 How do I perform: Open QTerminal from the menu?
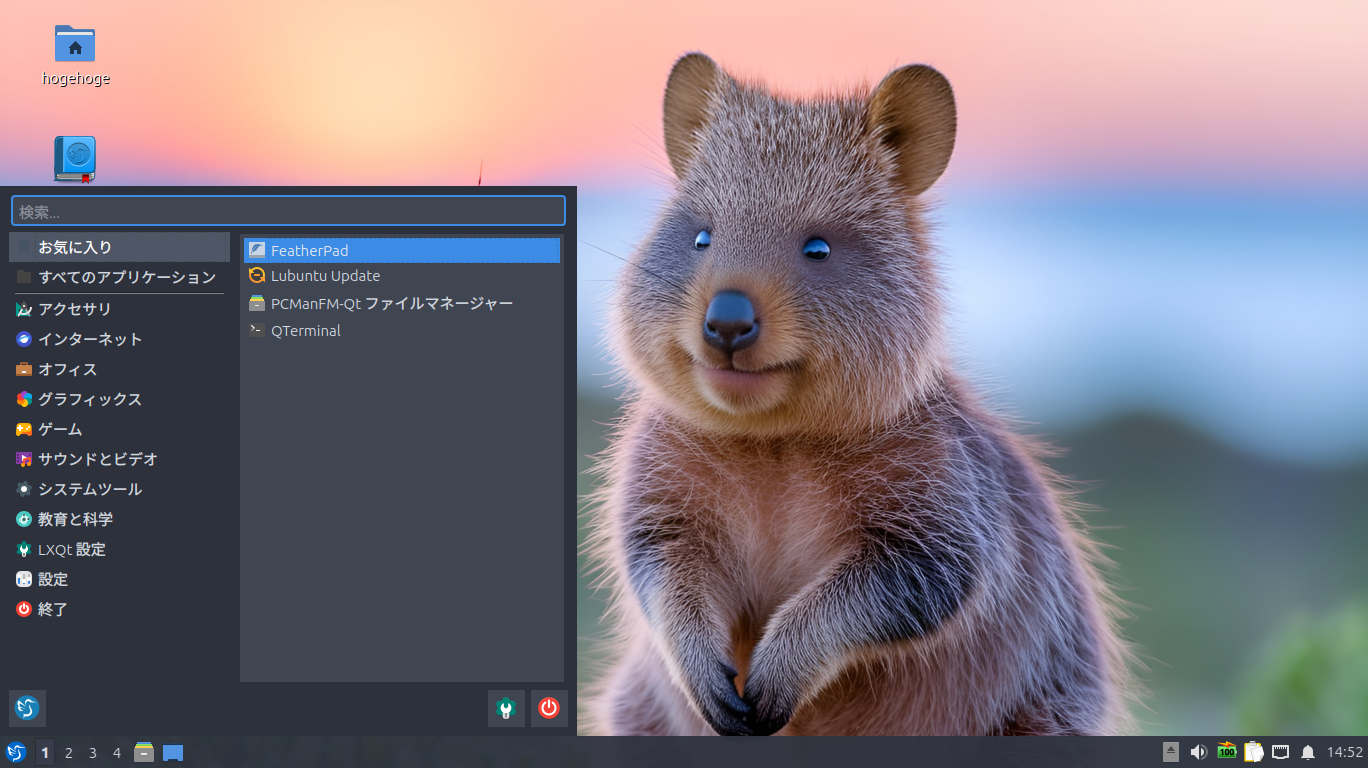coord(305,330)
